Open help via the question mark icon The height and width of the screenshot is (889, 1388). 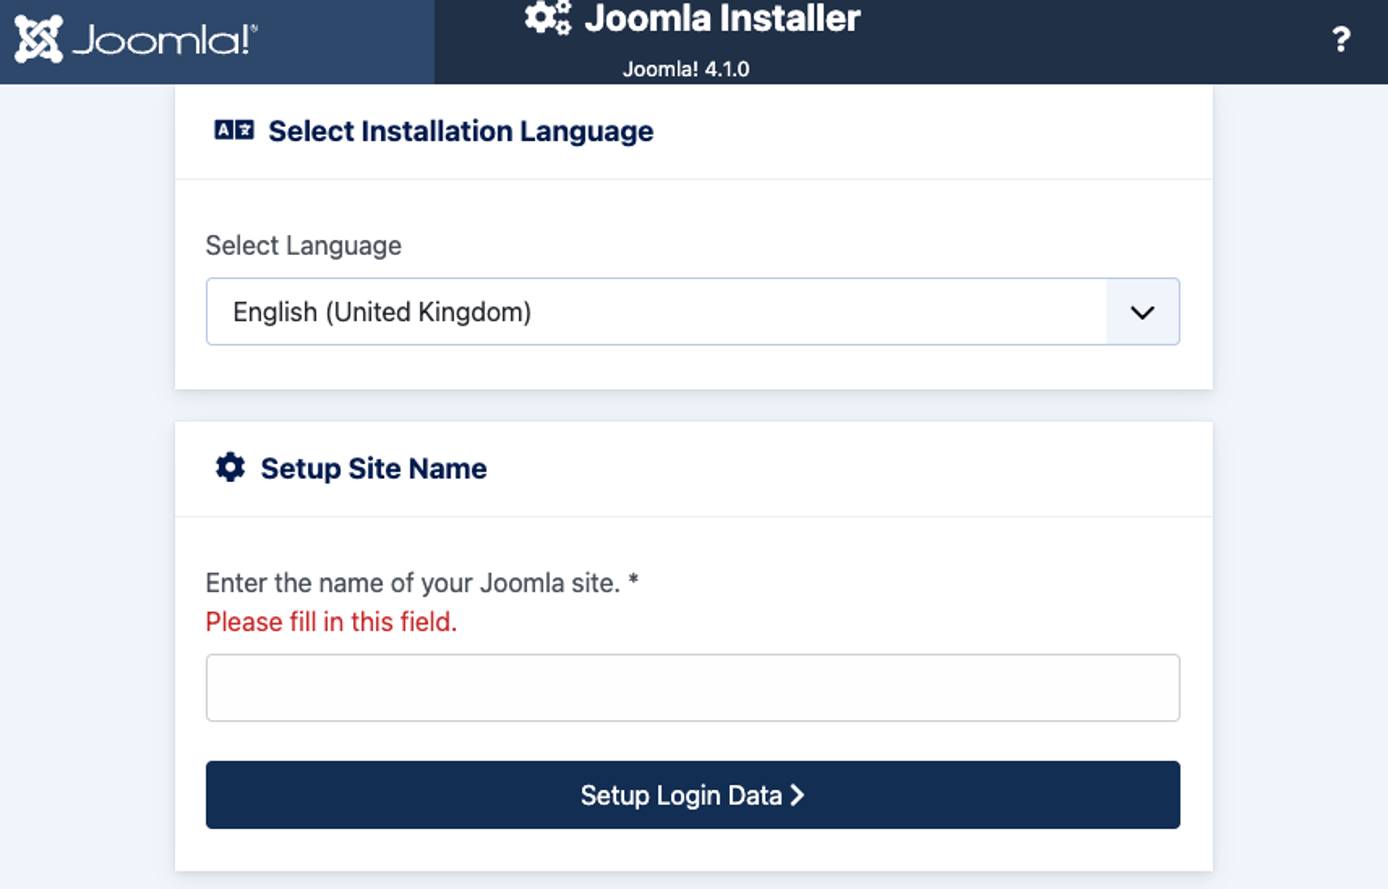click(x=1341, y=40)
